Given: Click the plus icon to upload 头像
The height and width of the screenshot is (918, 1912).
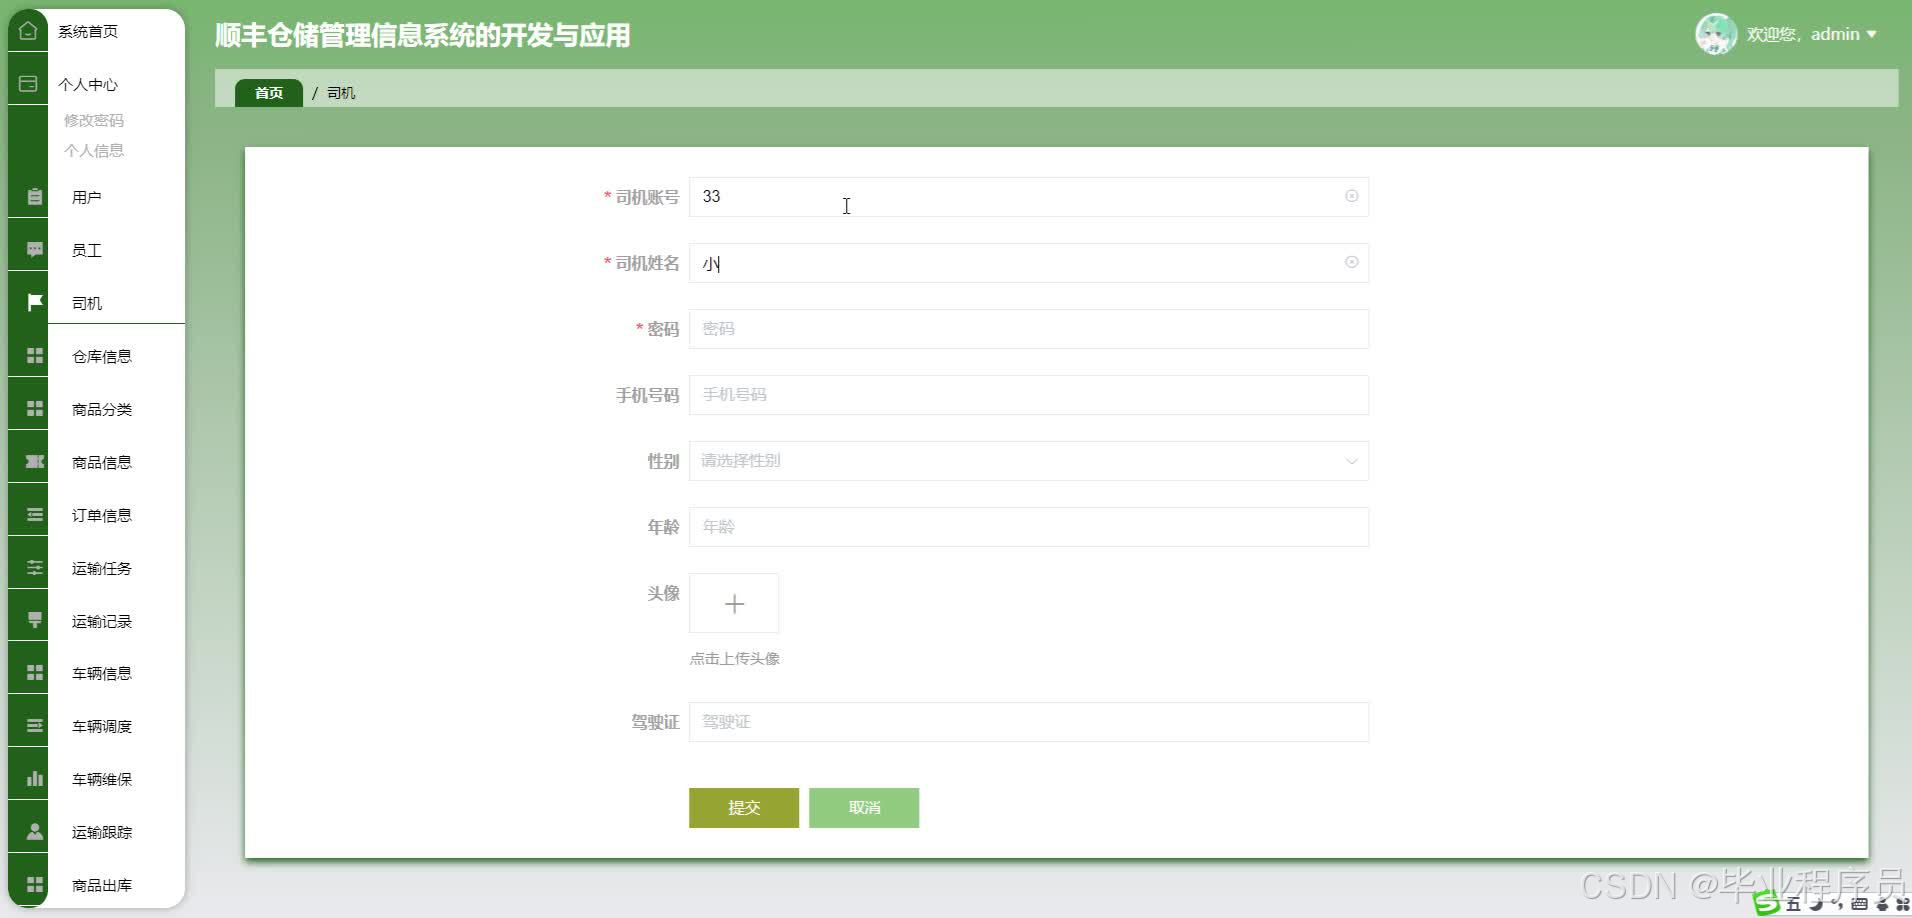Looking at the screenshot, I should 734,604.
